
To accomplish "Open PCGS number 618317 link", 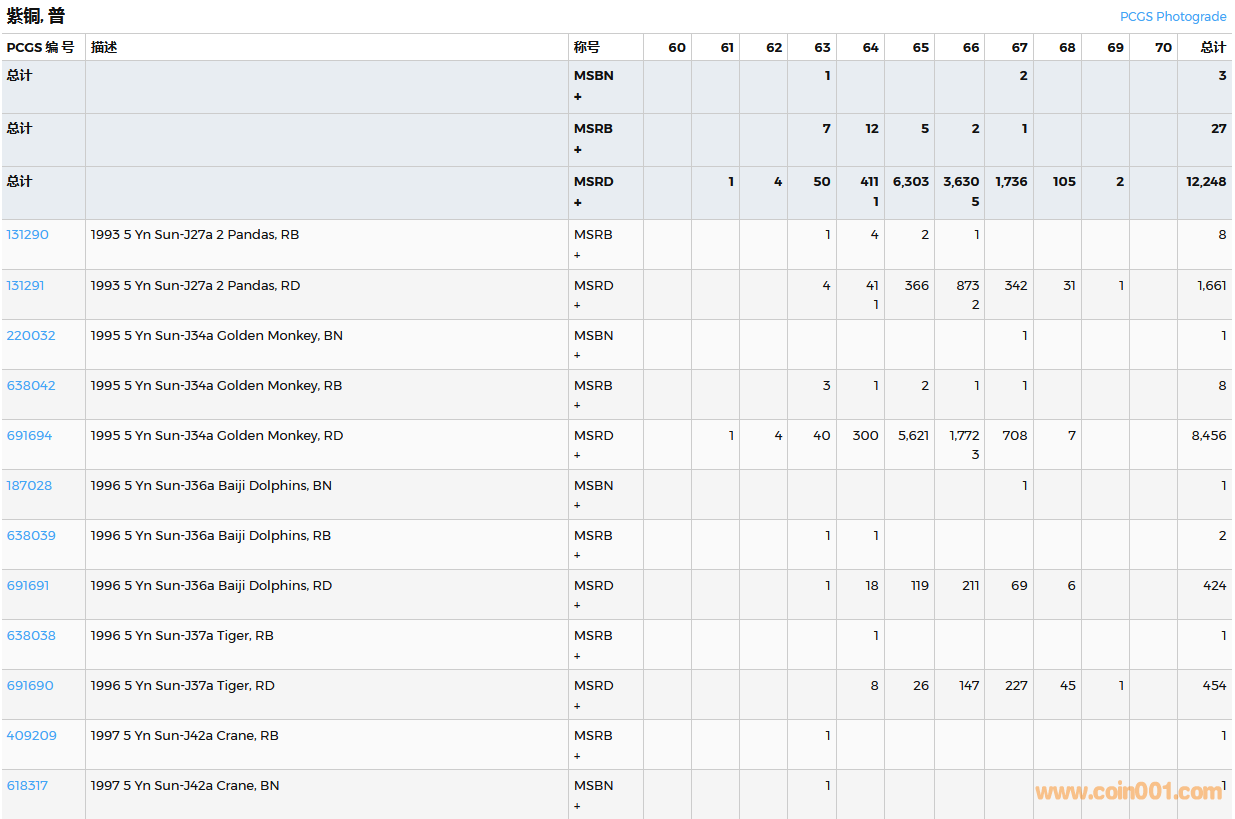I will click(27, 786).
